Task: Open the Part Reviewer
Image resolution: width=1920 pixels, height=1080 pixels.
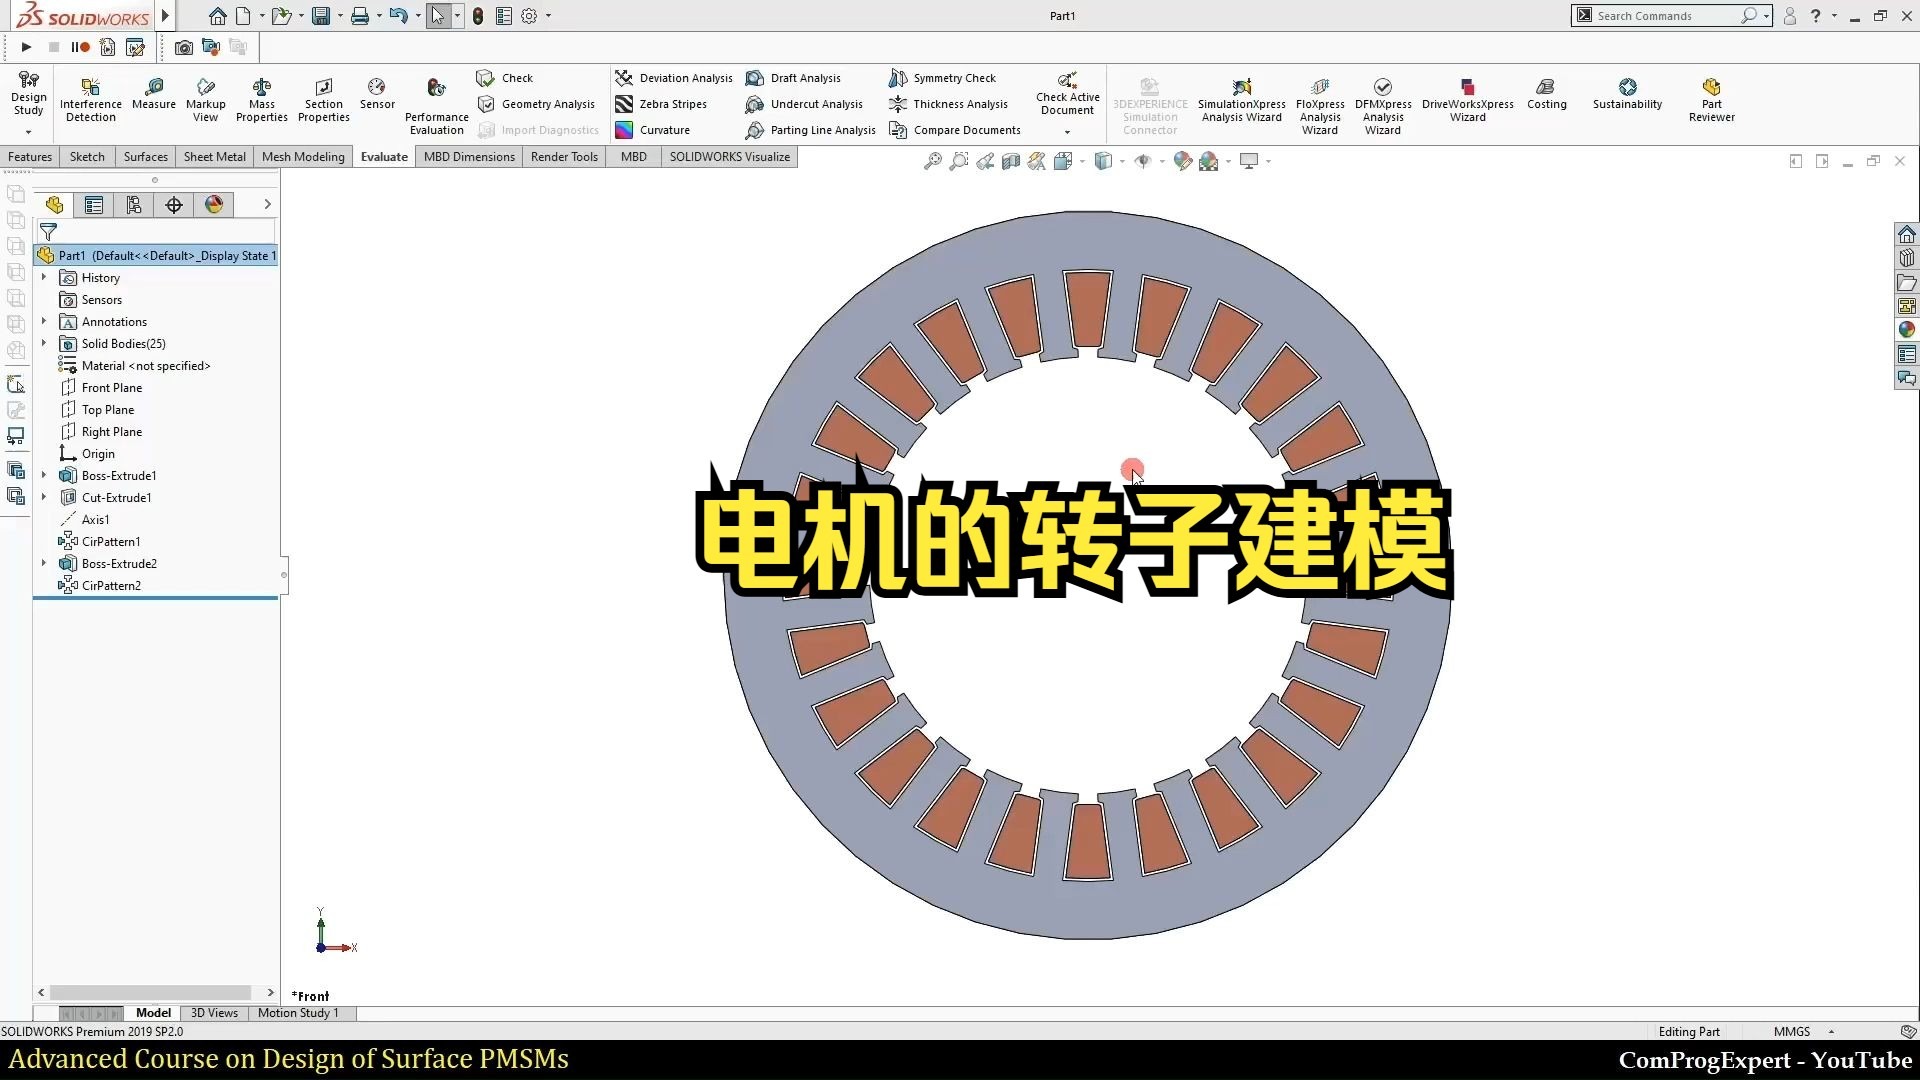Action: (1711, 97)
